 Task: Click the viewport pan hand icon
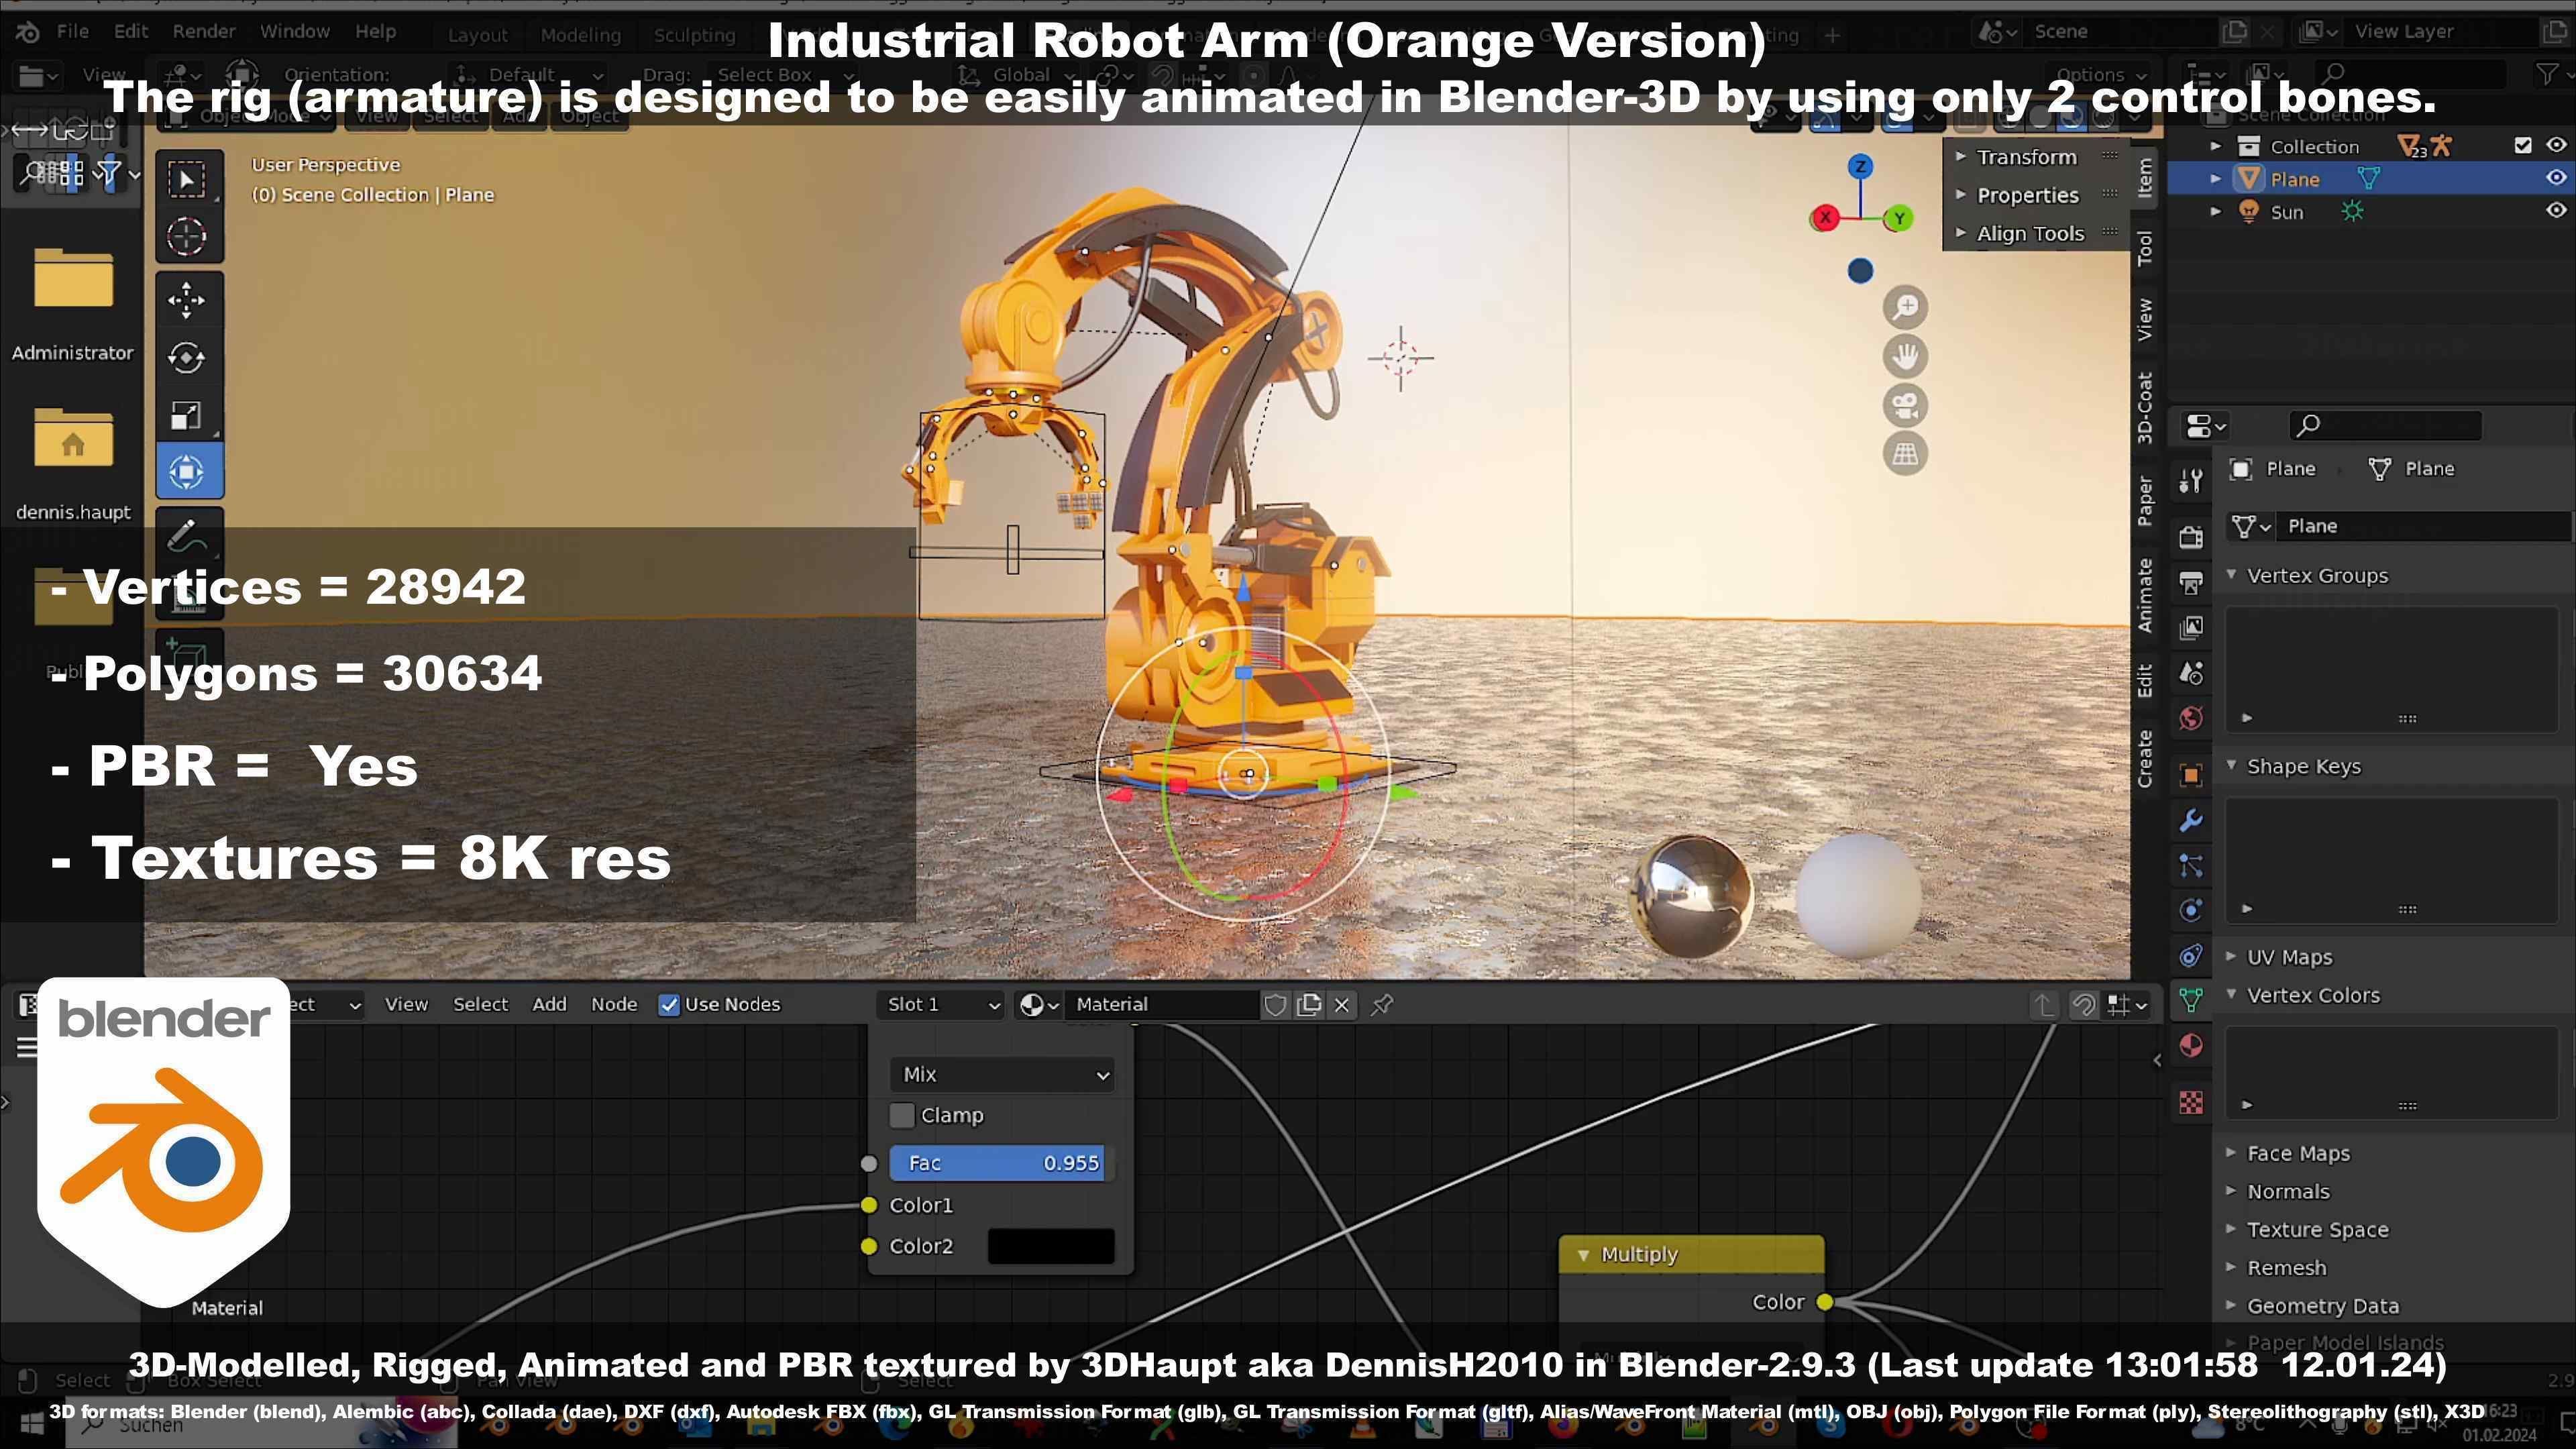(1905, 356)
